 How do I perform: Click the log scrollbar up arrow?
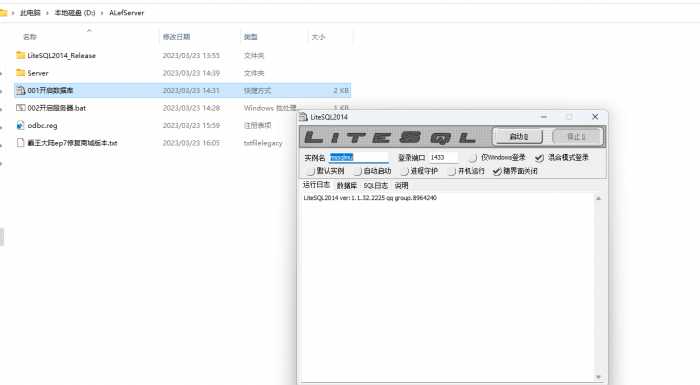(598, 198)
